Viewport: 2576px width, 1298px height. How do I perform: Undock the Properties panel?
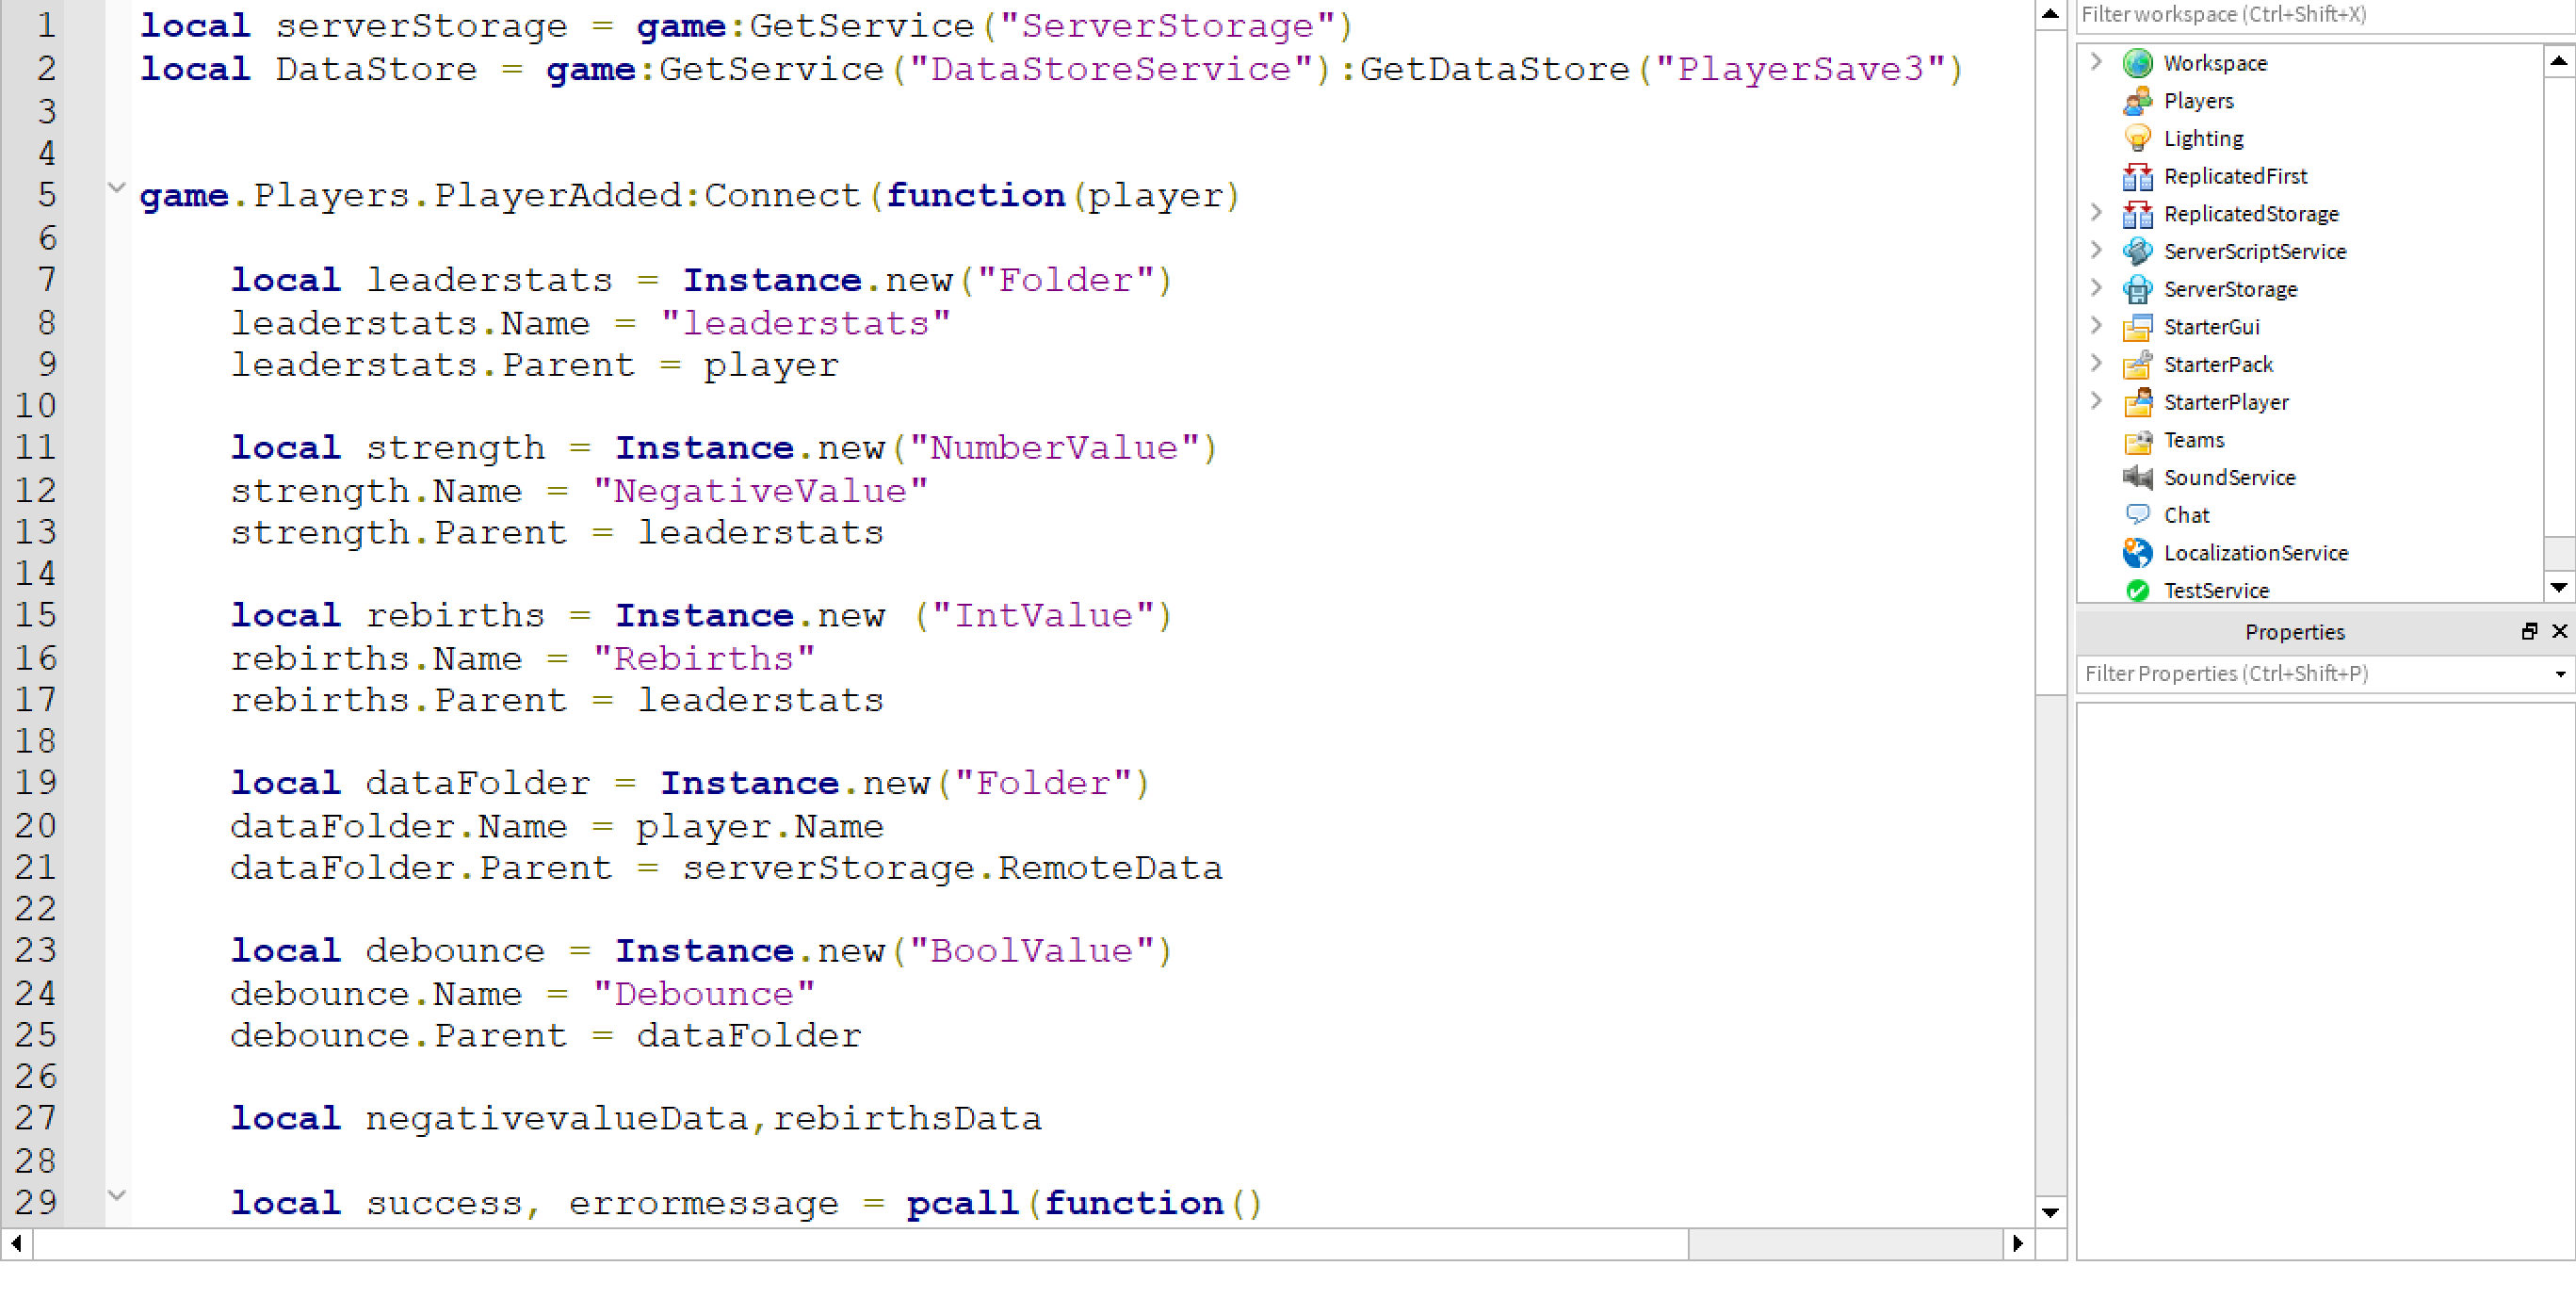pyautogui.click(x=2529, y=631)
